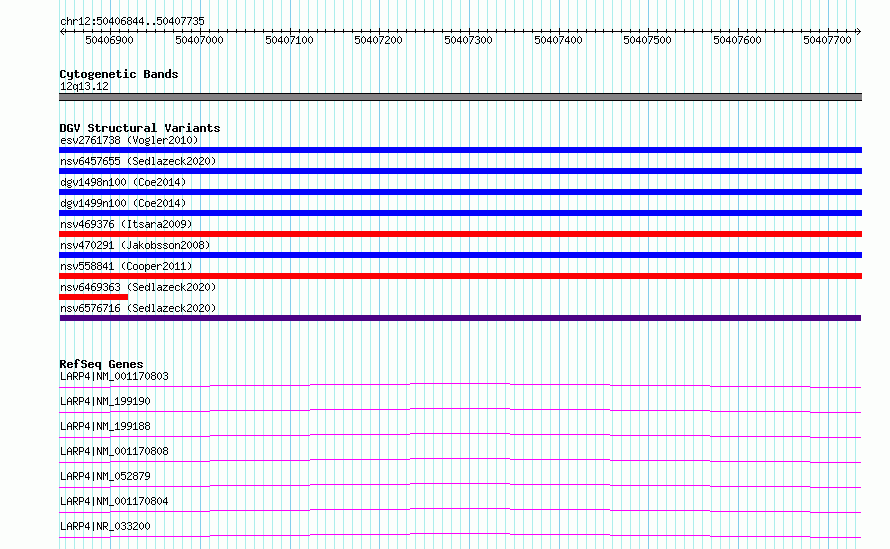The image size is (890, 549).
Task: Open transcript LARP4|NM_001170804 label
Action: click(x=114, y=501)
